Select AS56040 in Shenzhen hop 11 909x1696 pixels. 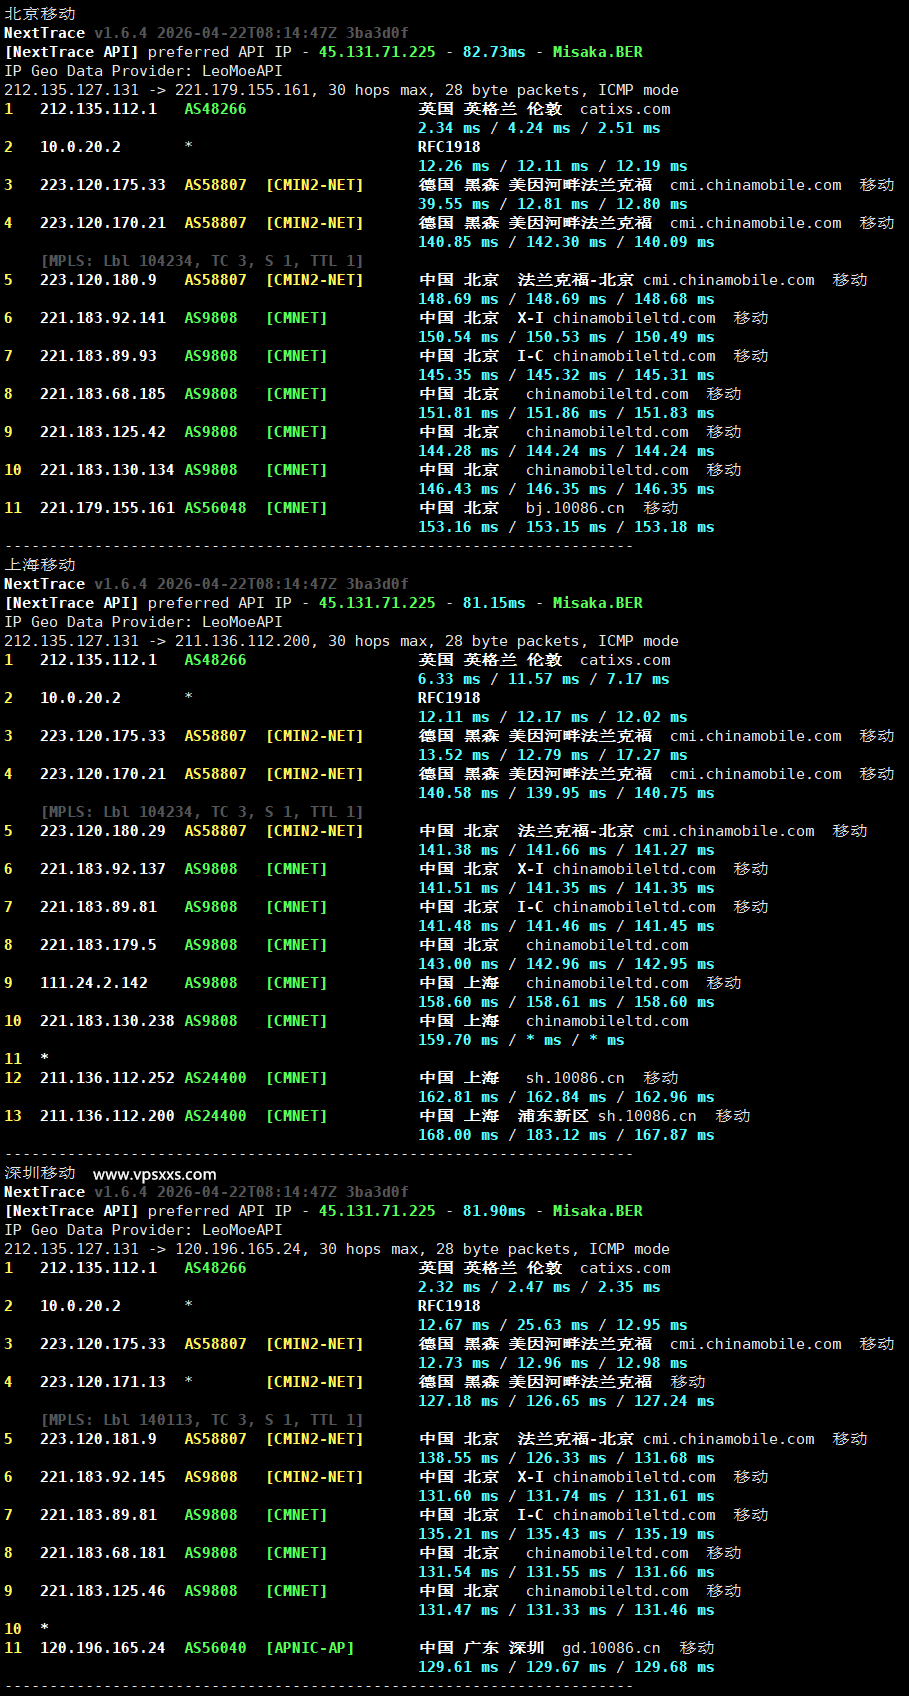point(215,1648)
